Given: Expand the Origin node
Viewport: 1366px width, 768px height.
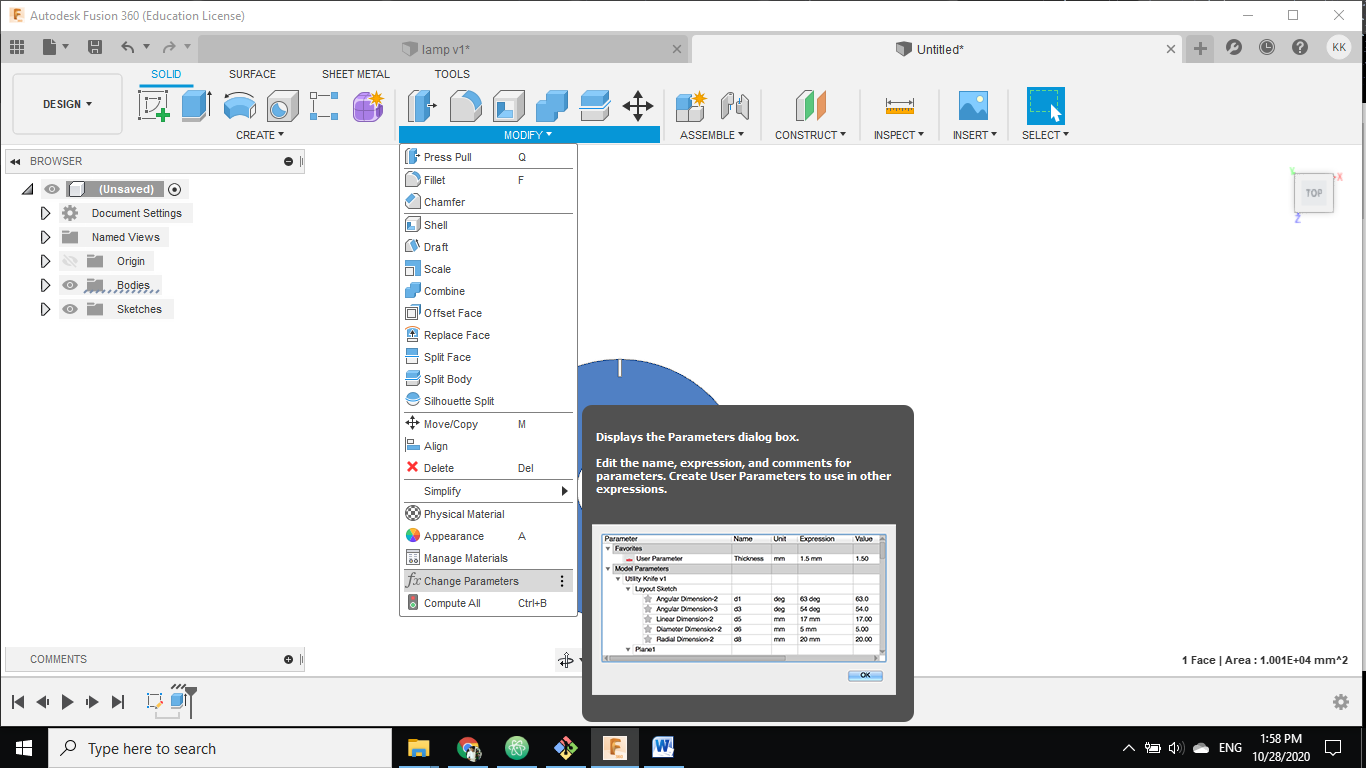Looking at the screenshot, I should click(x=45, y=261).
